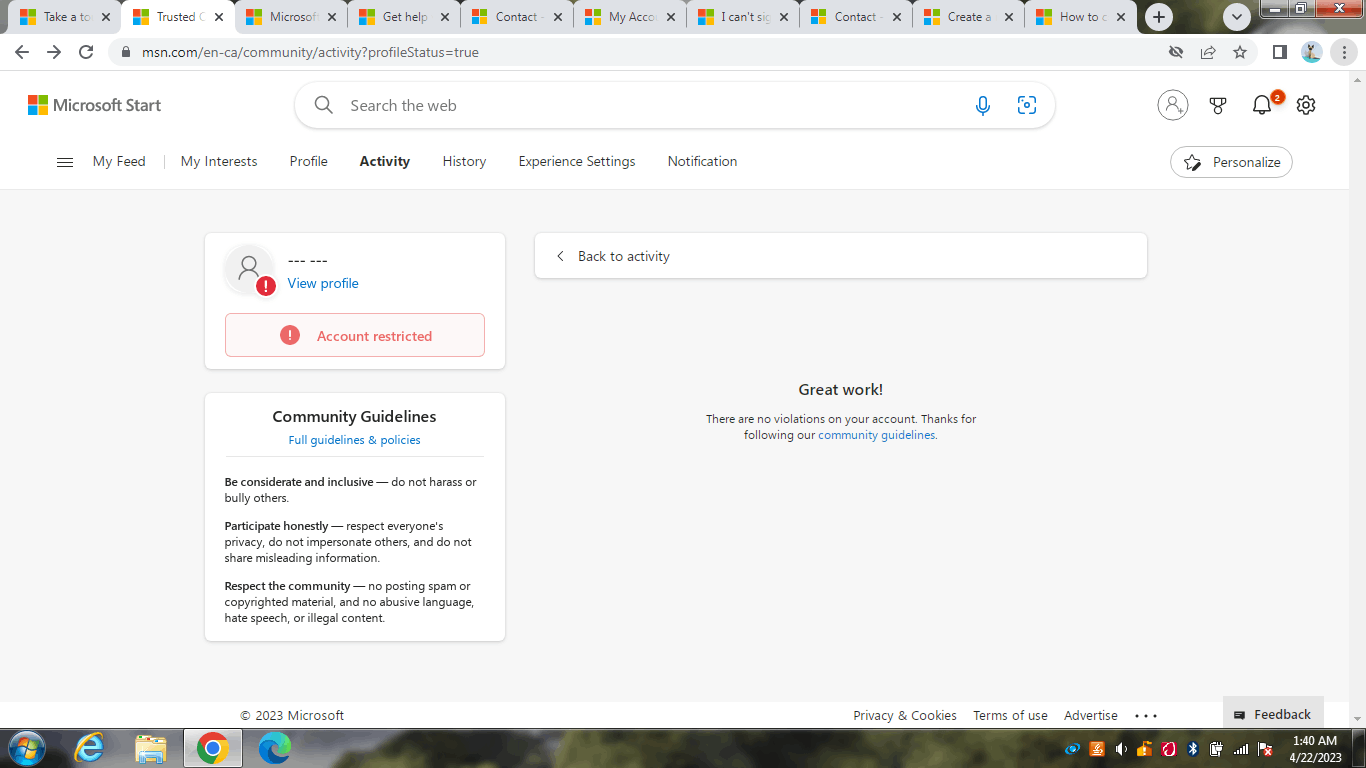The width and height of the screenshot is (1366, 768).
Task: Open Experience Settings tab
Action: [x=577, y=161]
